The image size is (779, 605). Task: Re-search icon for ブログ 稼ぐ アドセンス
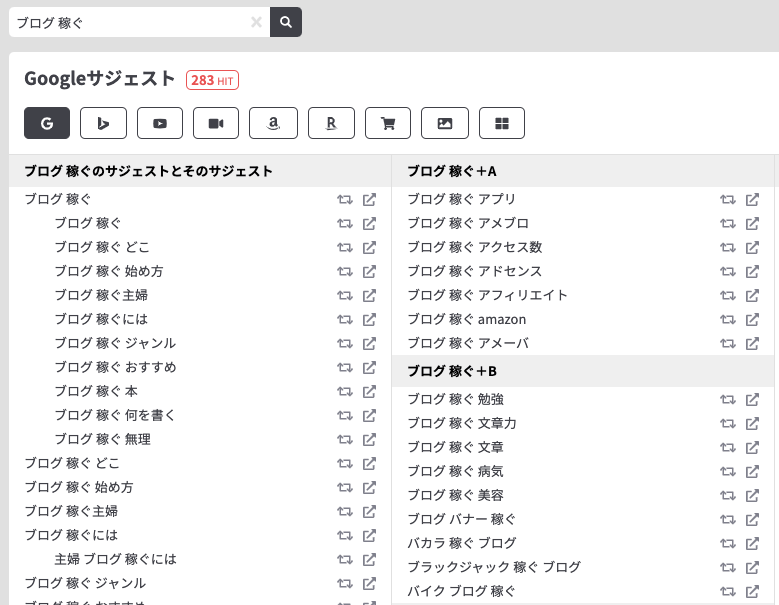pyautogui.click(x=728, y=272)
